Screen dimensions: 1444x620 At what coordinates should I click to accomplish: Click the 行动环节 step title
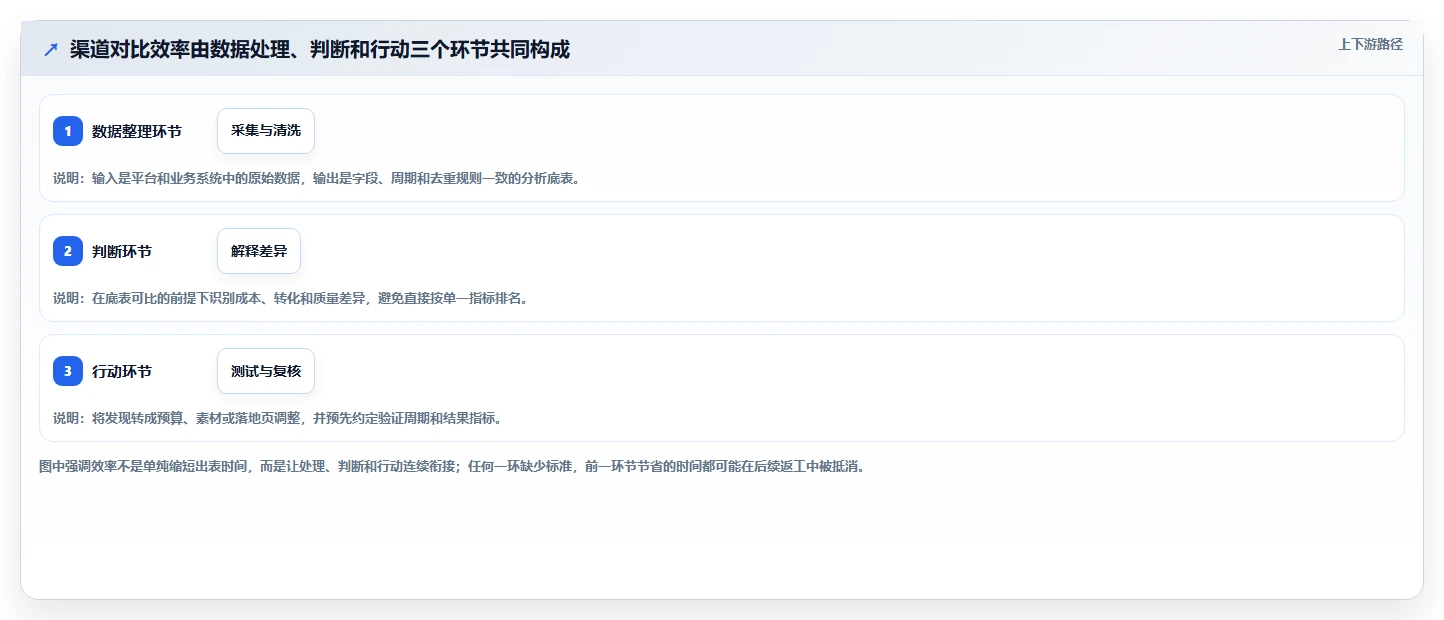click(122, 371)
